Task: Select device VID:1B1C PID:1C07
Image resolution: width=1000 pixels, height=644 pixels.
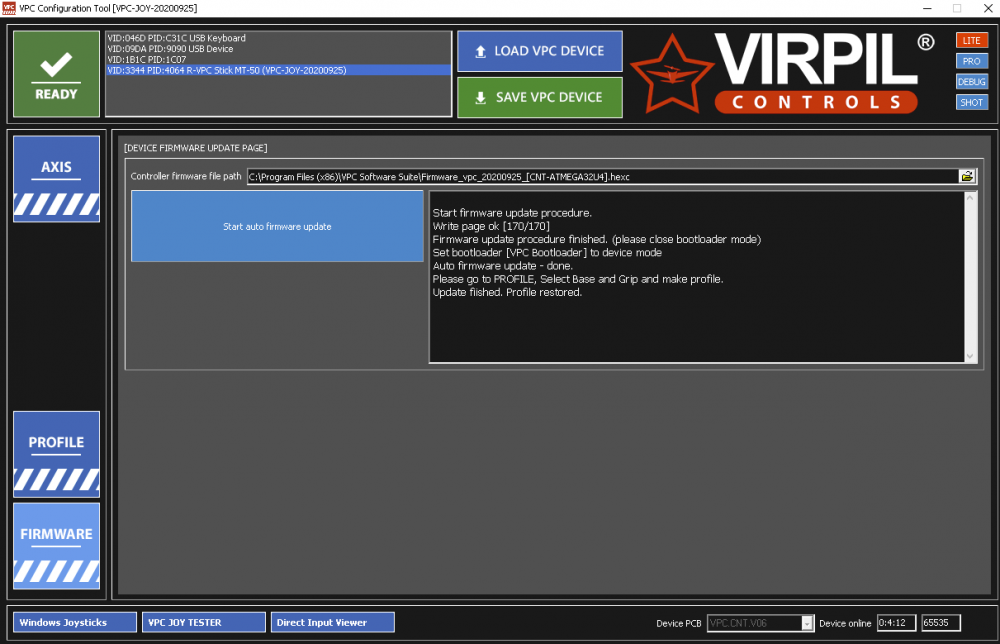Action: click(x=278, y=59)
